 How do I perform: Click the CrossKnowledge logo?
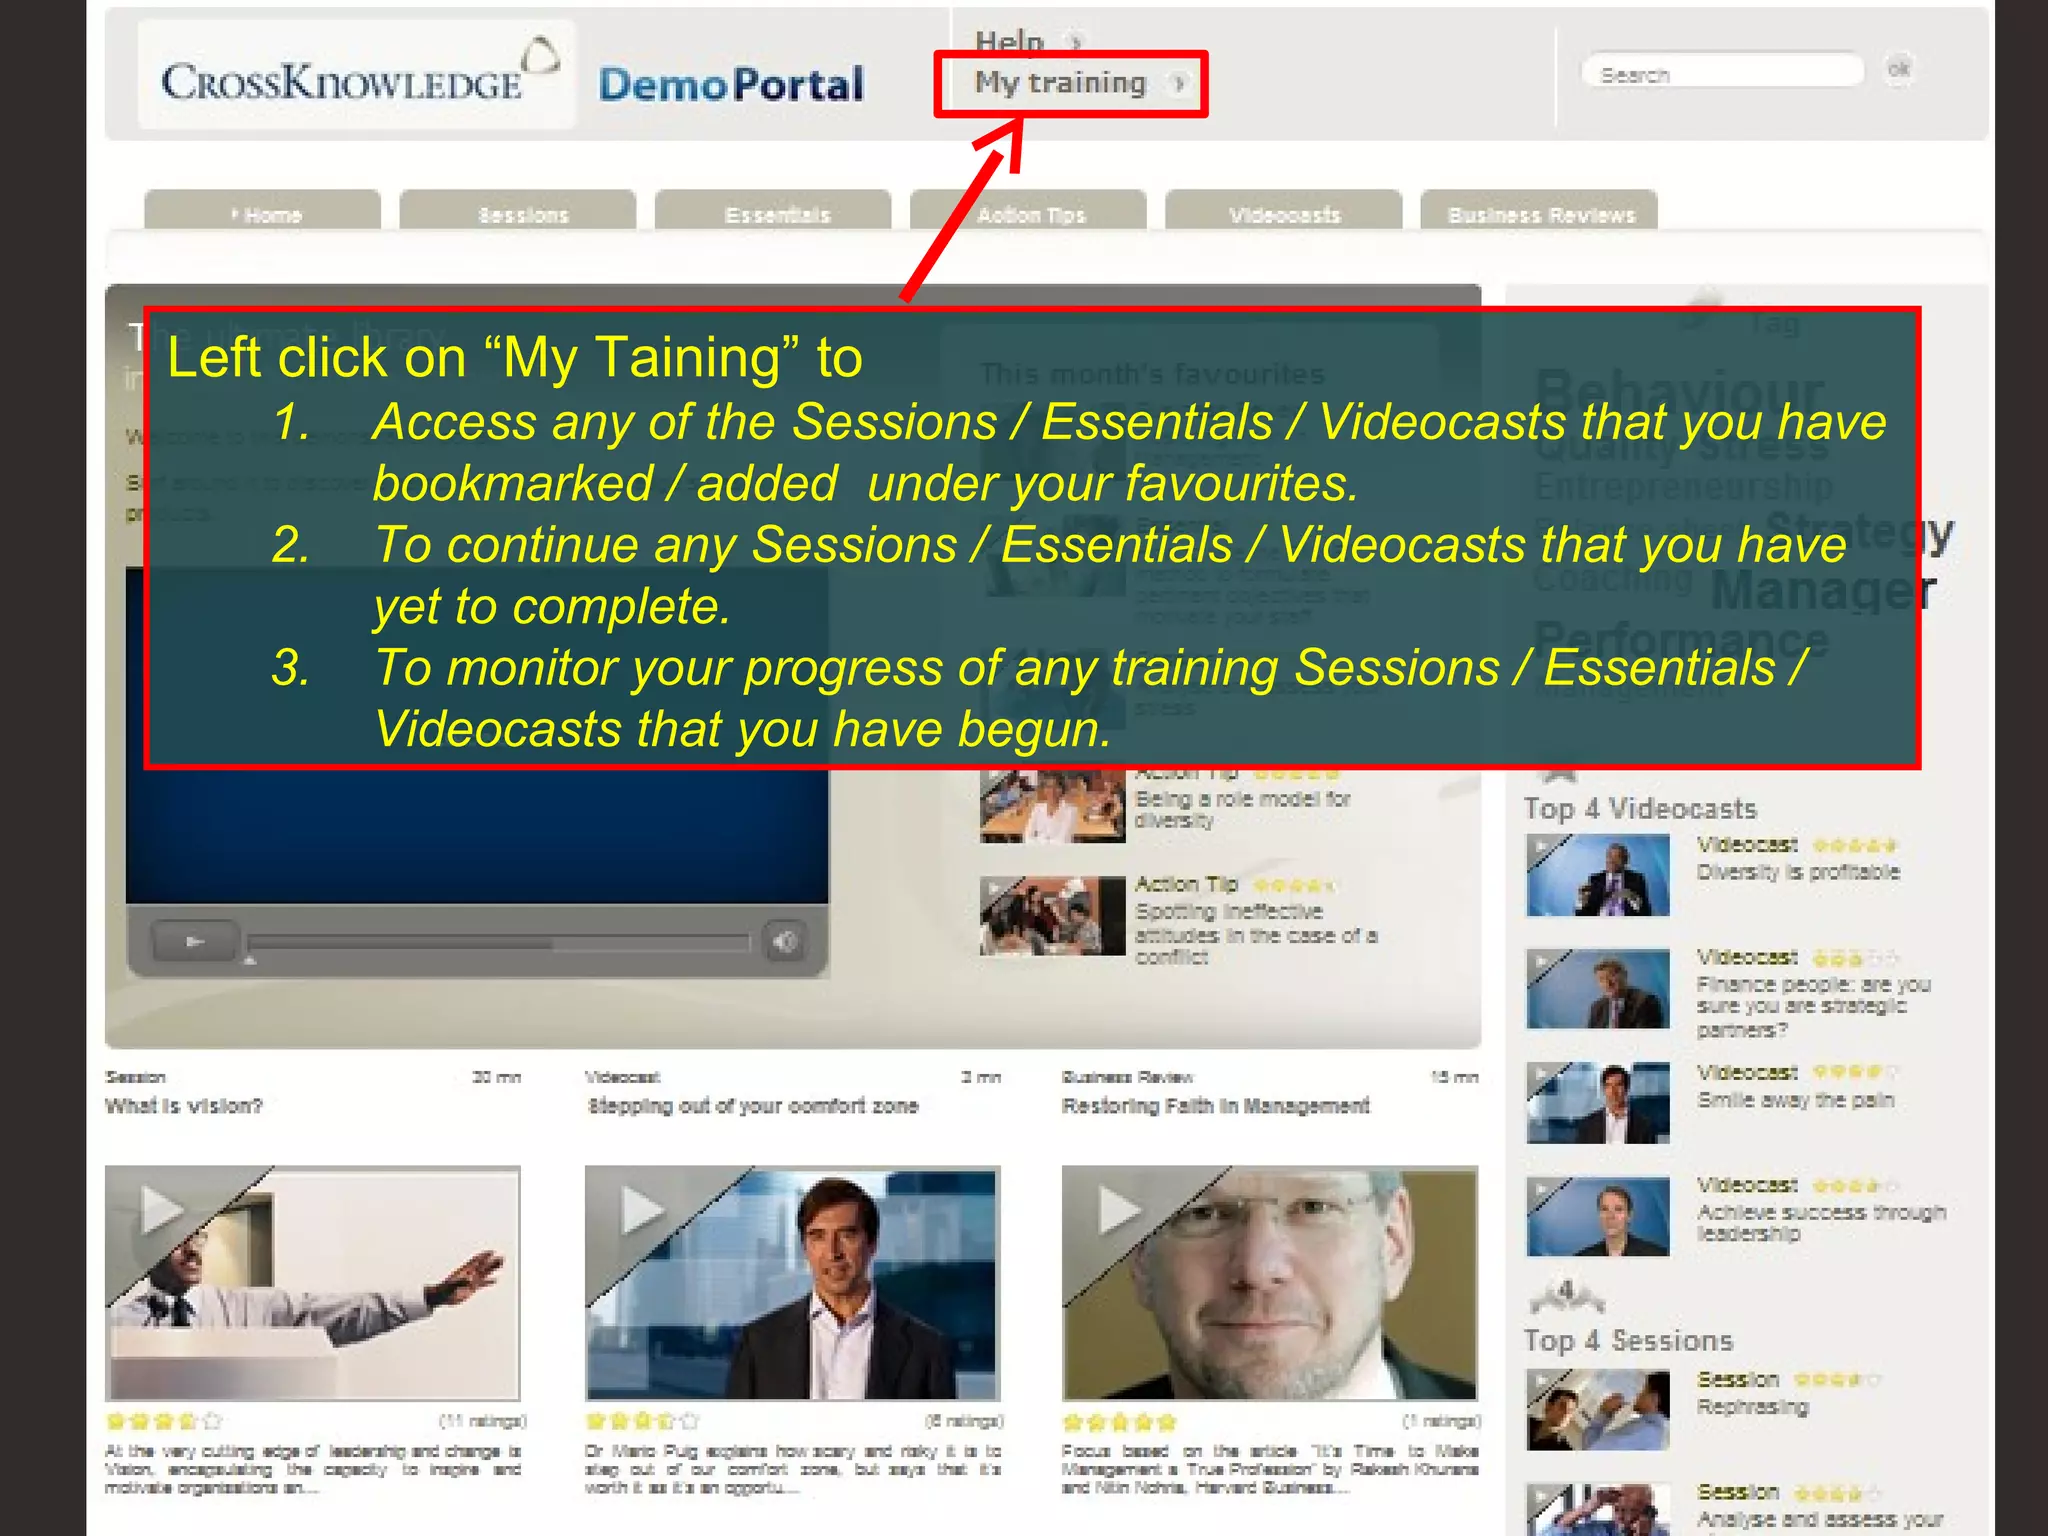coord(356,75)
